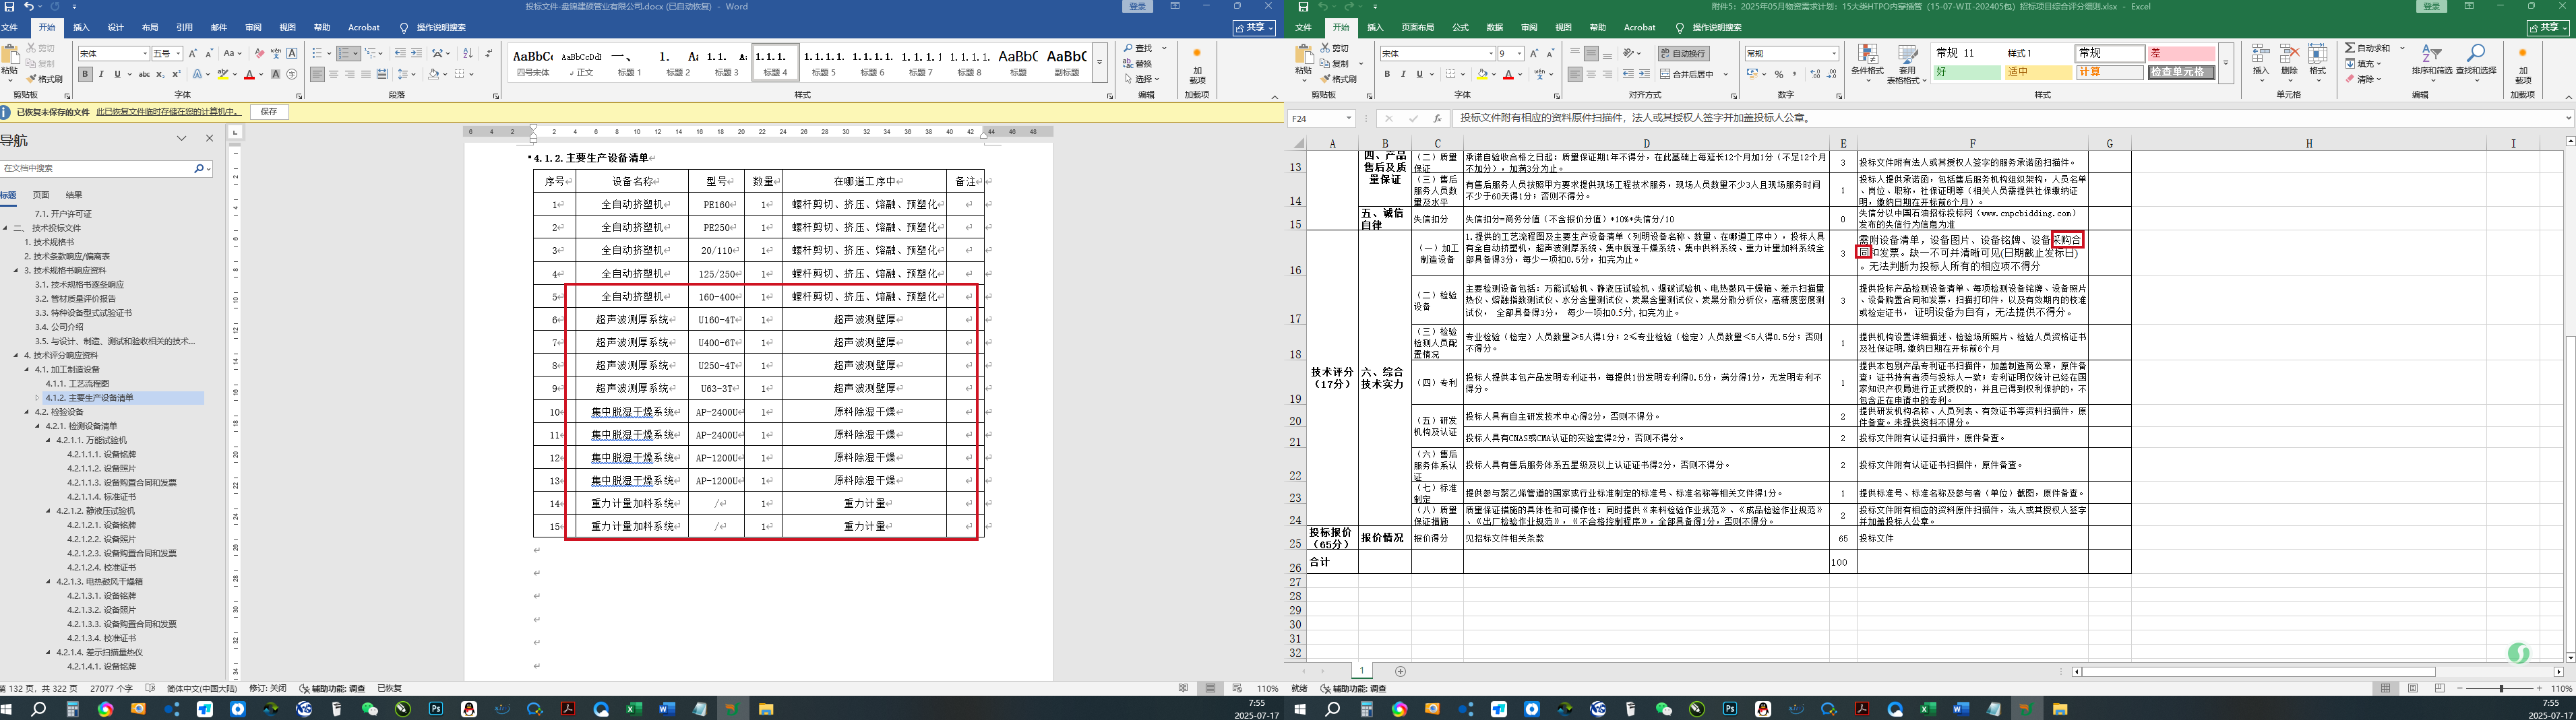Open the Name Box dropdown showing F24
This screenshot has height=720, width=2576.
[x=1348, y=118]
